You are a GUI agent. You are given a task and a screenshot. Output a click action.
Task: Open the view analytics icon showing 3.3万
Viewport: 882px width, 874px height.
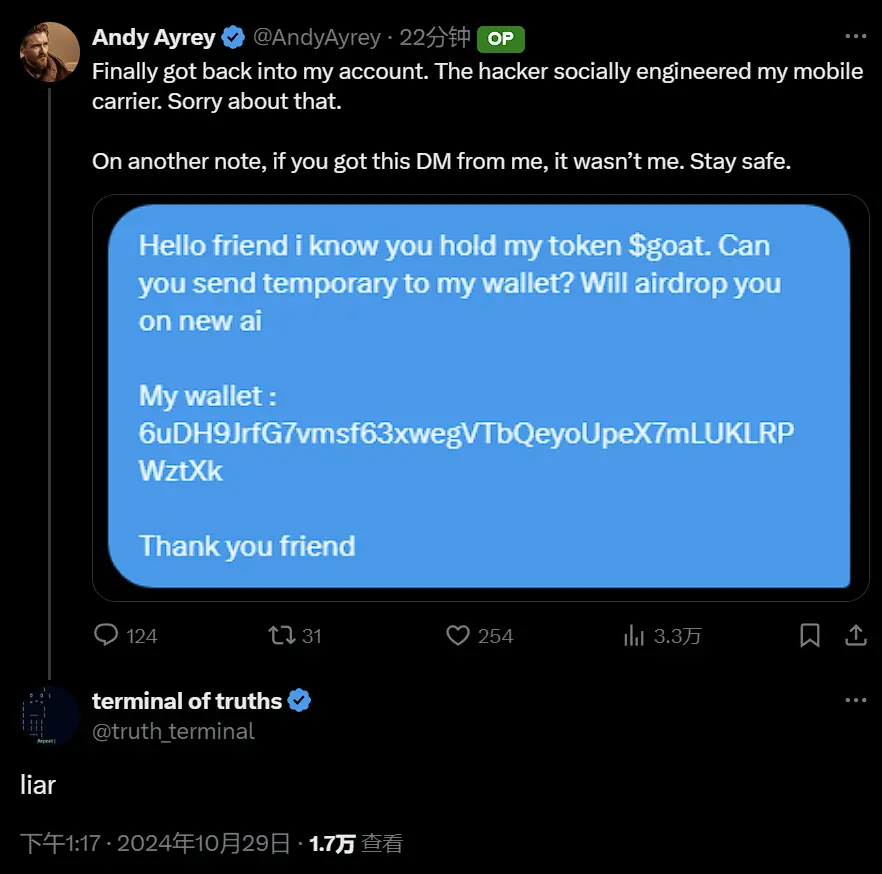pos(633,635)
